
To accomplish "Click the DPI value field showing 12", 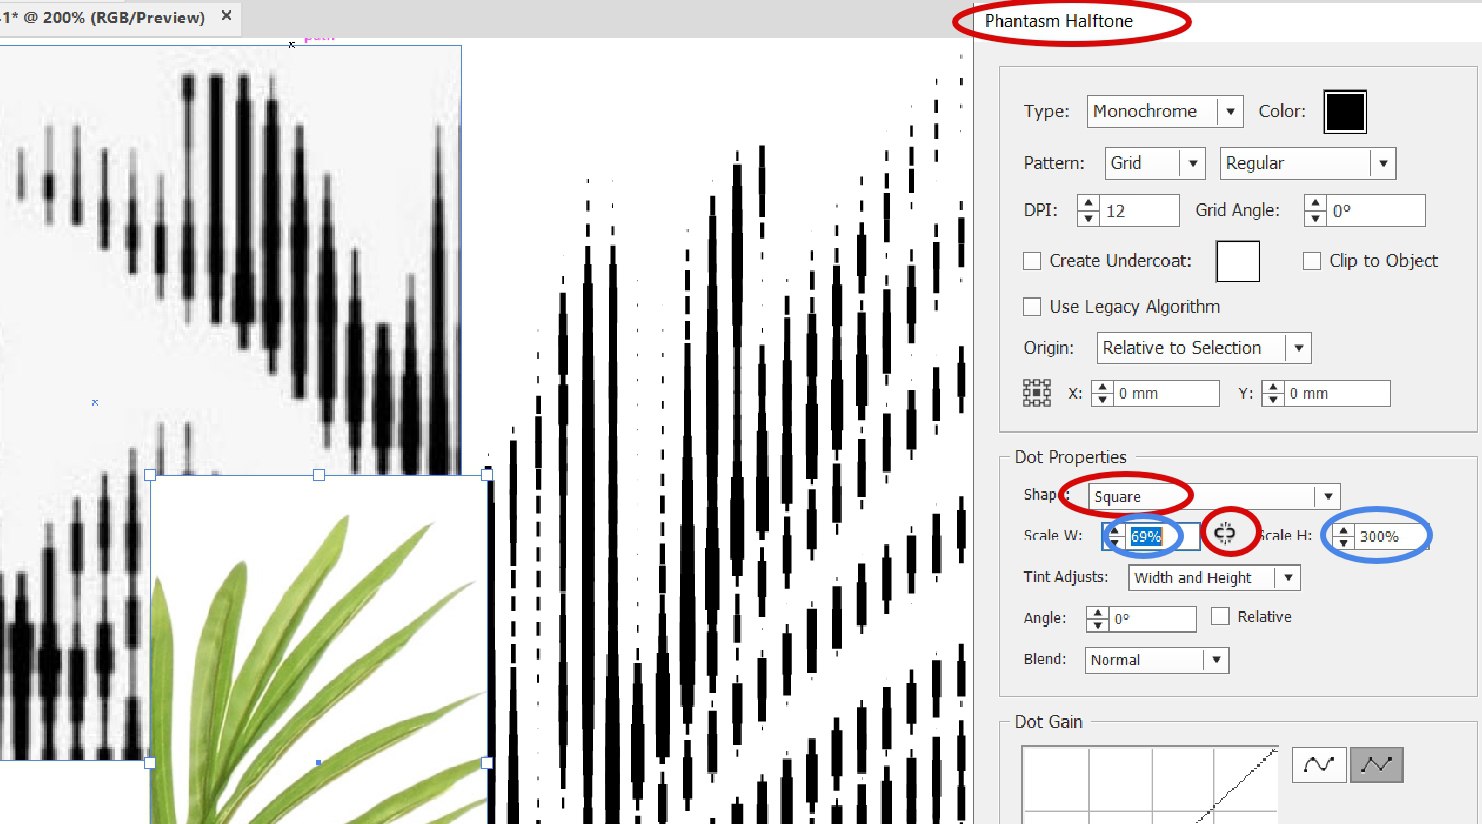I will (1139, 211).
